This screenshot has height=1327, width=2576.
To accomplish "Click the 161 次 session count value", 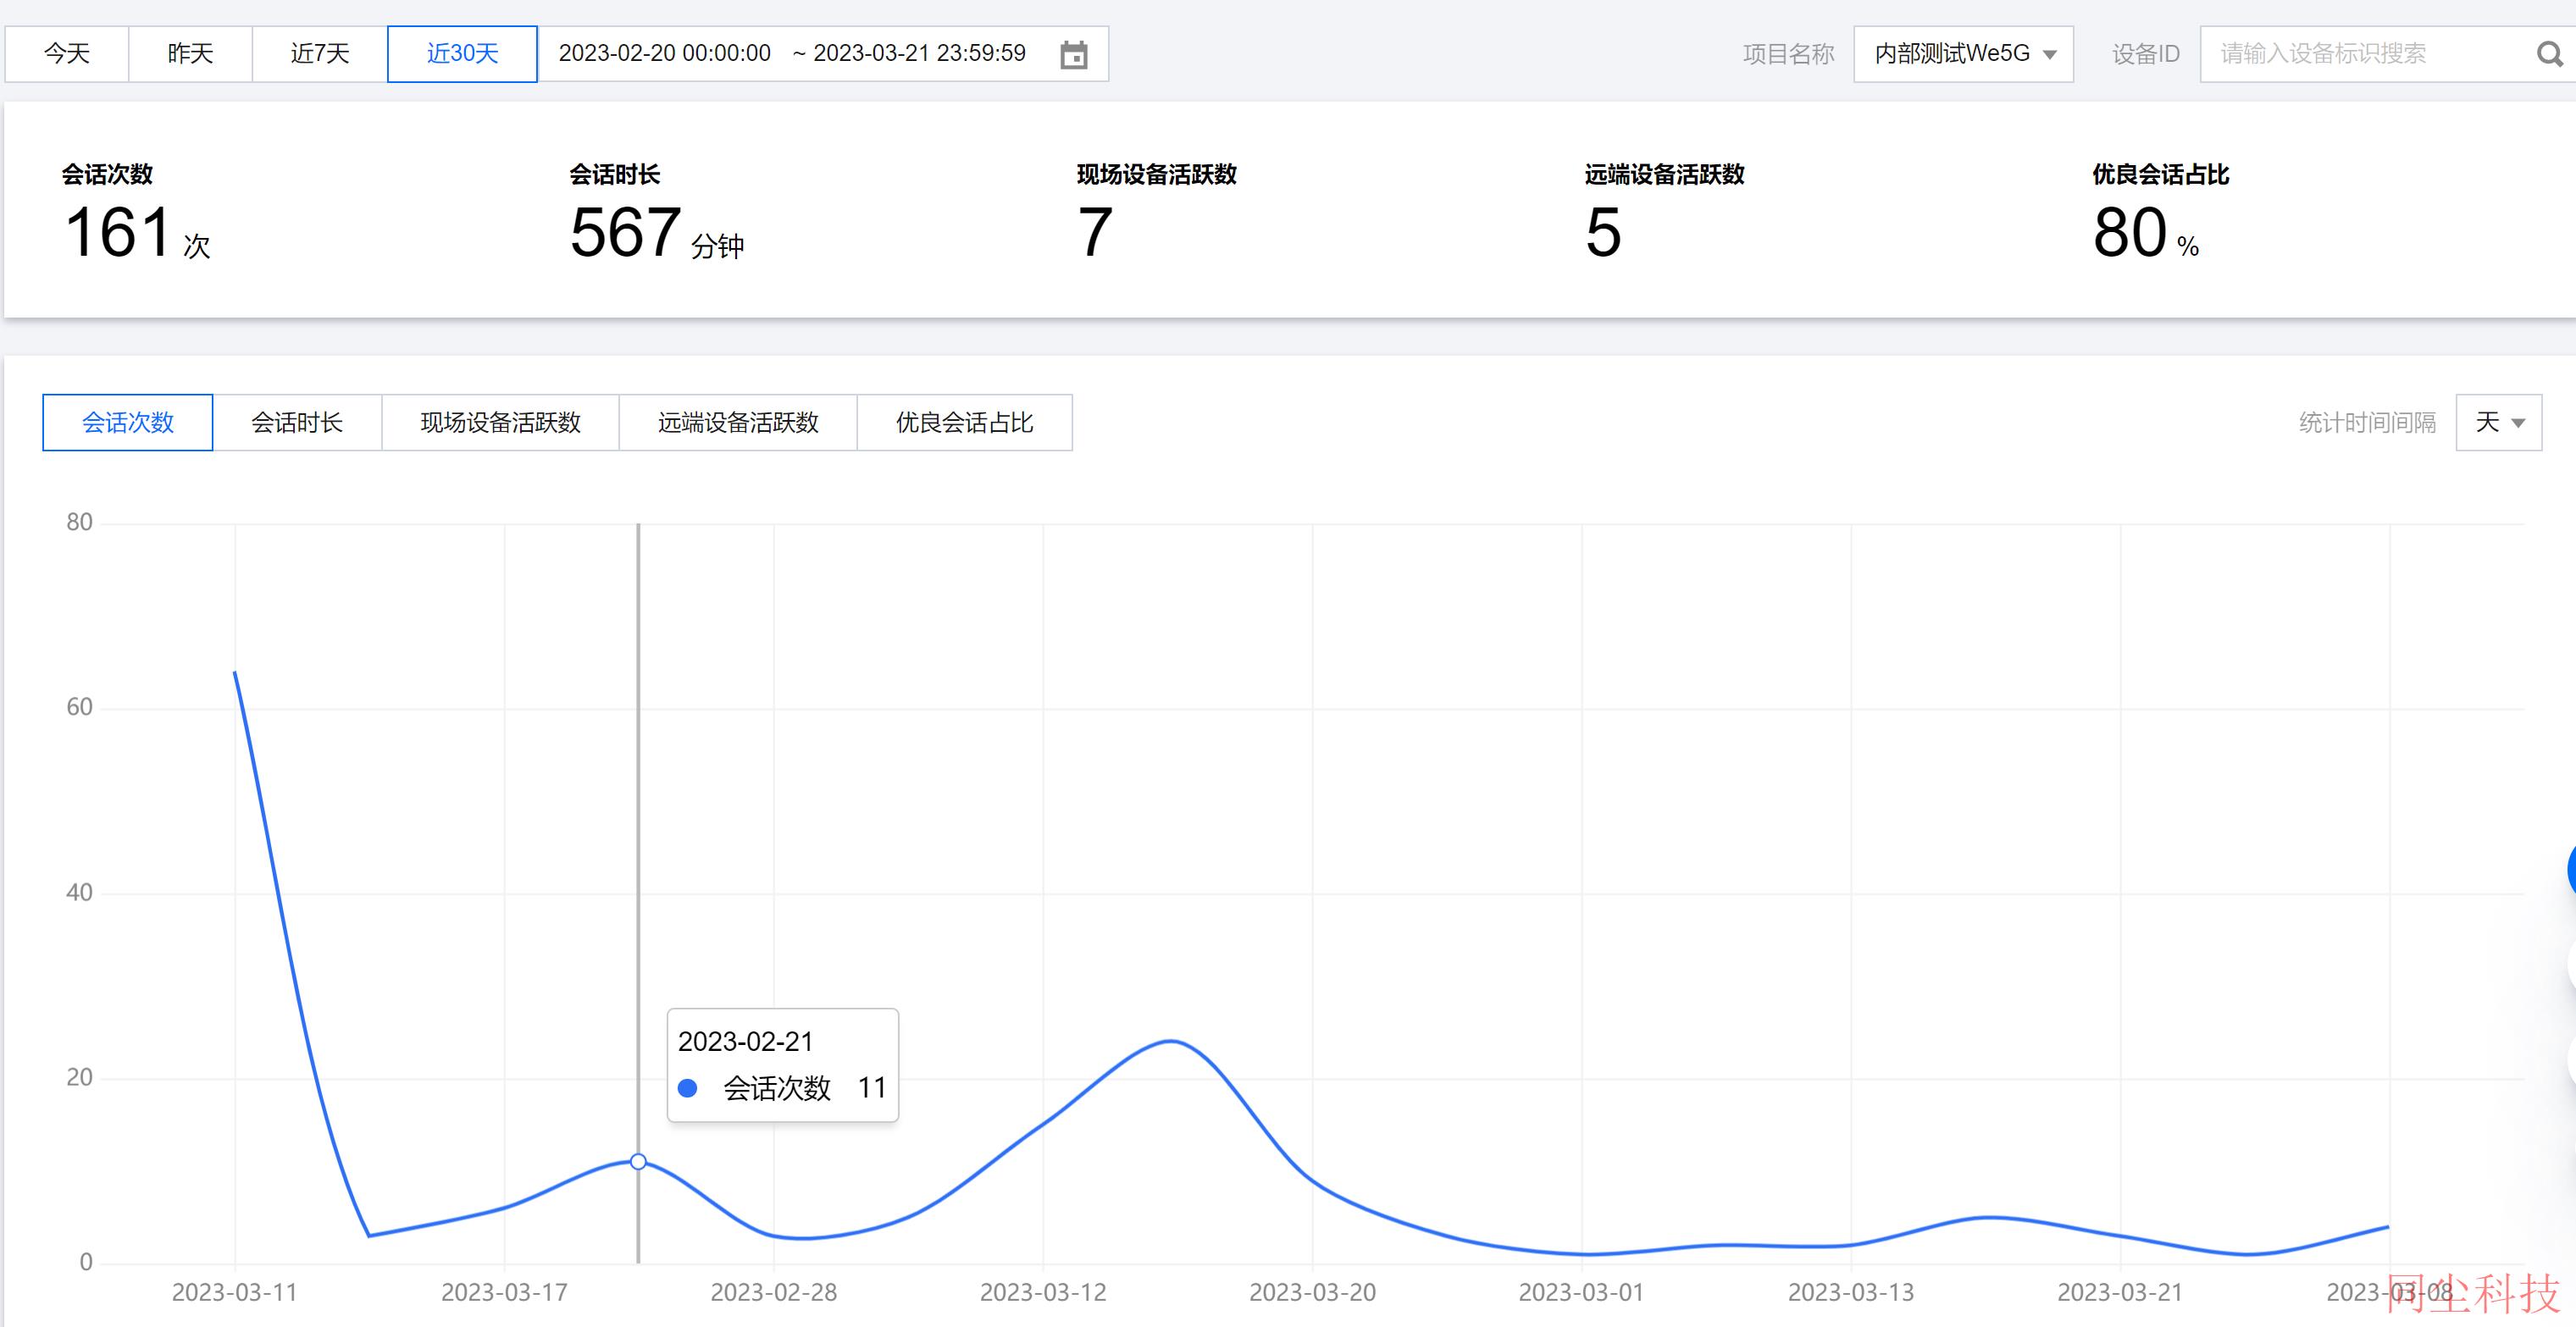I will tap(137, 233).
